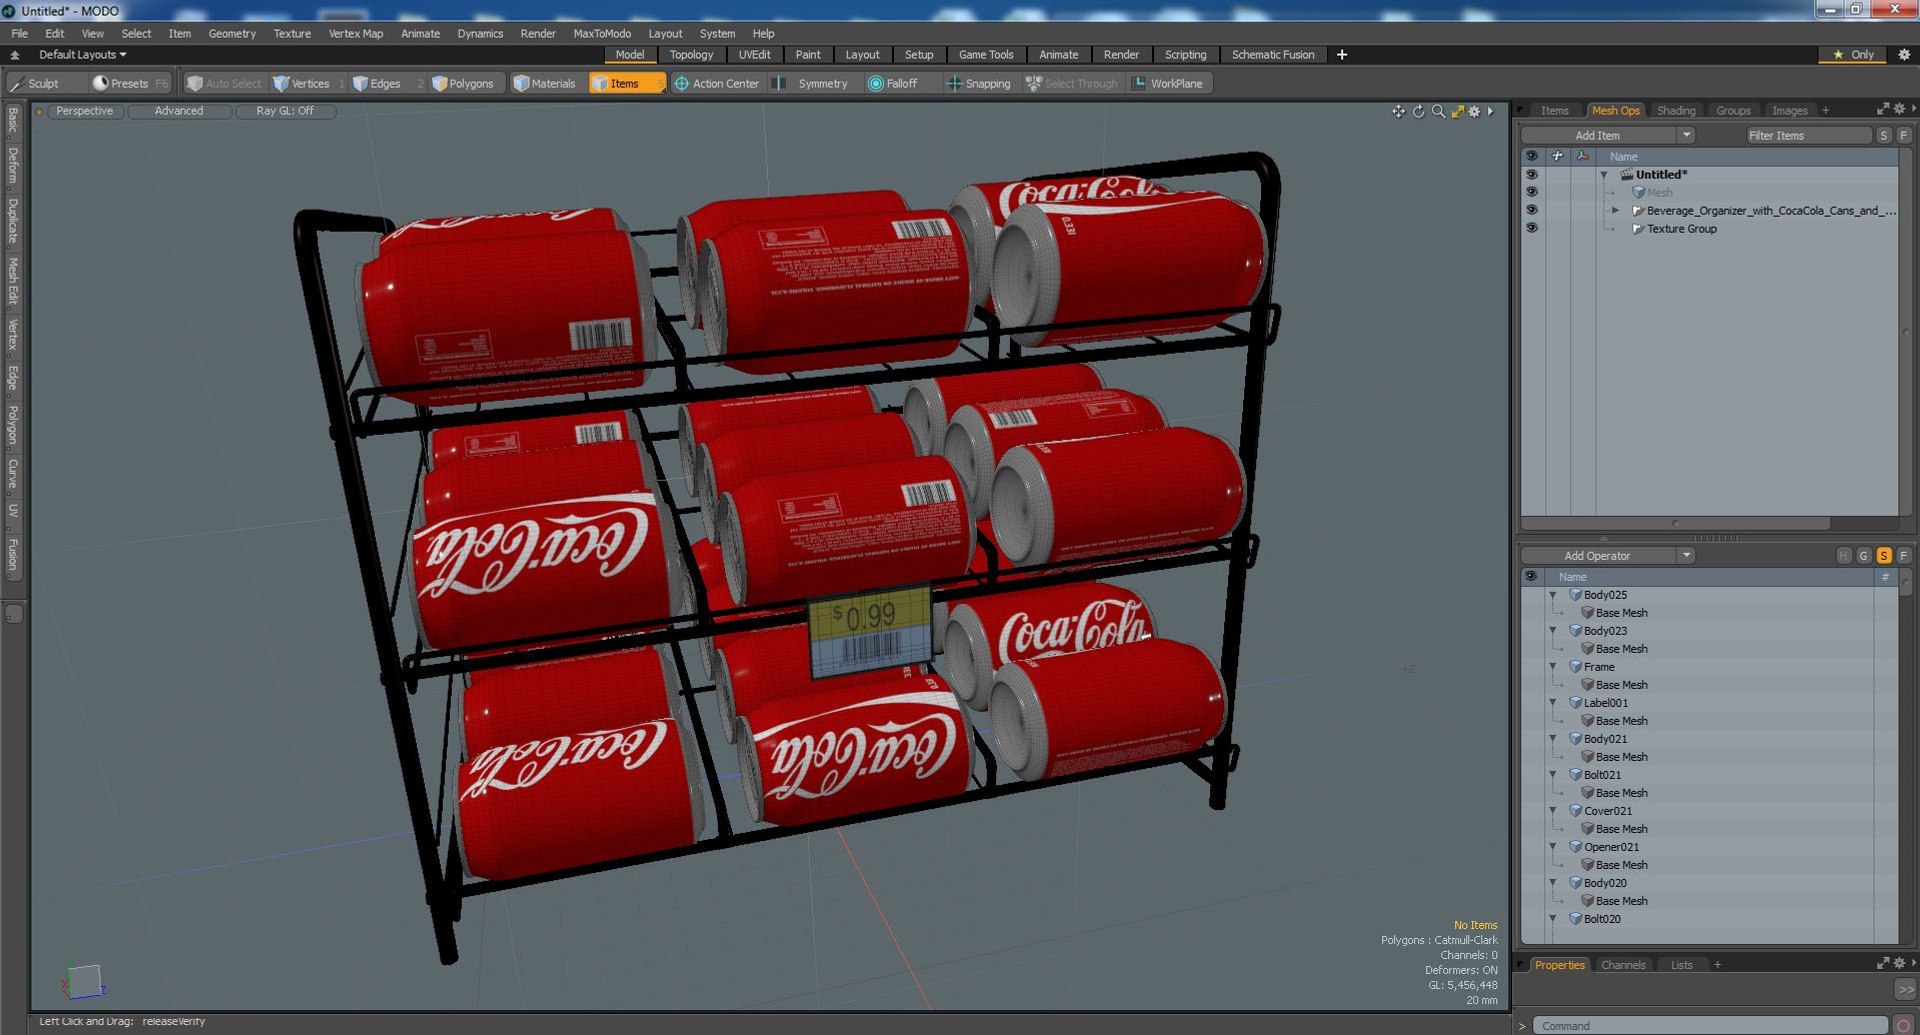Click the G button in the operator panel
Image resolution: width=1920 pixels, height=1035 pixels.
[x=1864, y=556]
